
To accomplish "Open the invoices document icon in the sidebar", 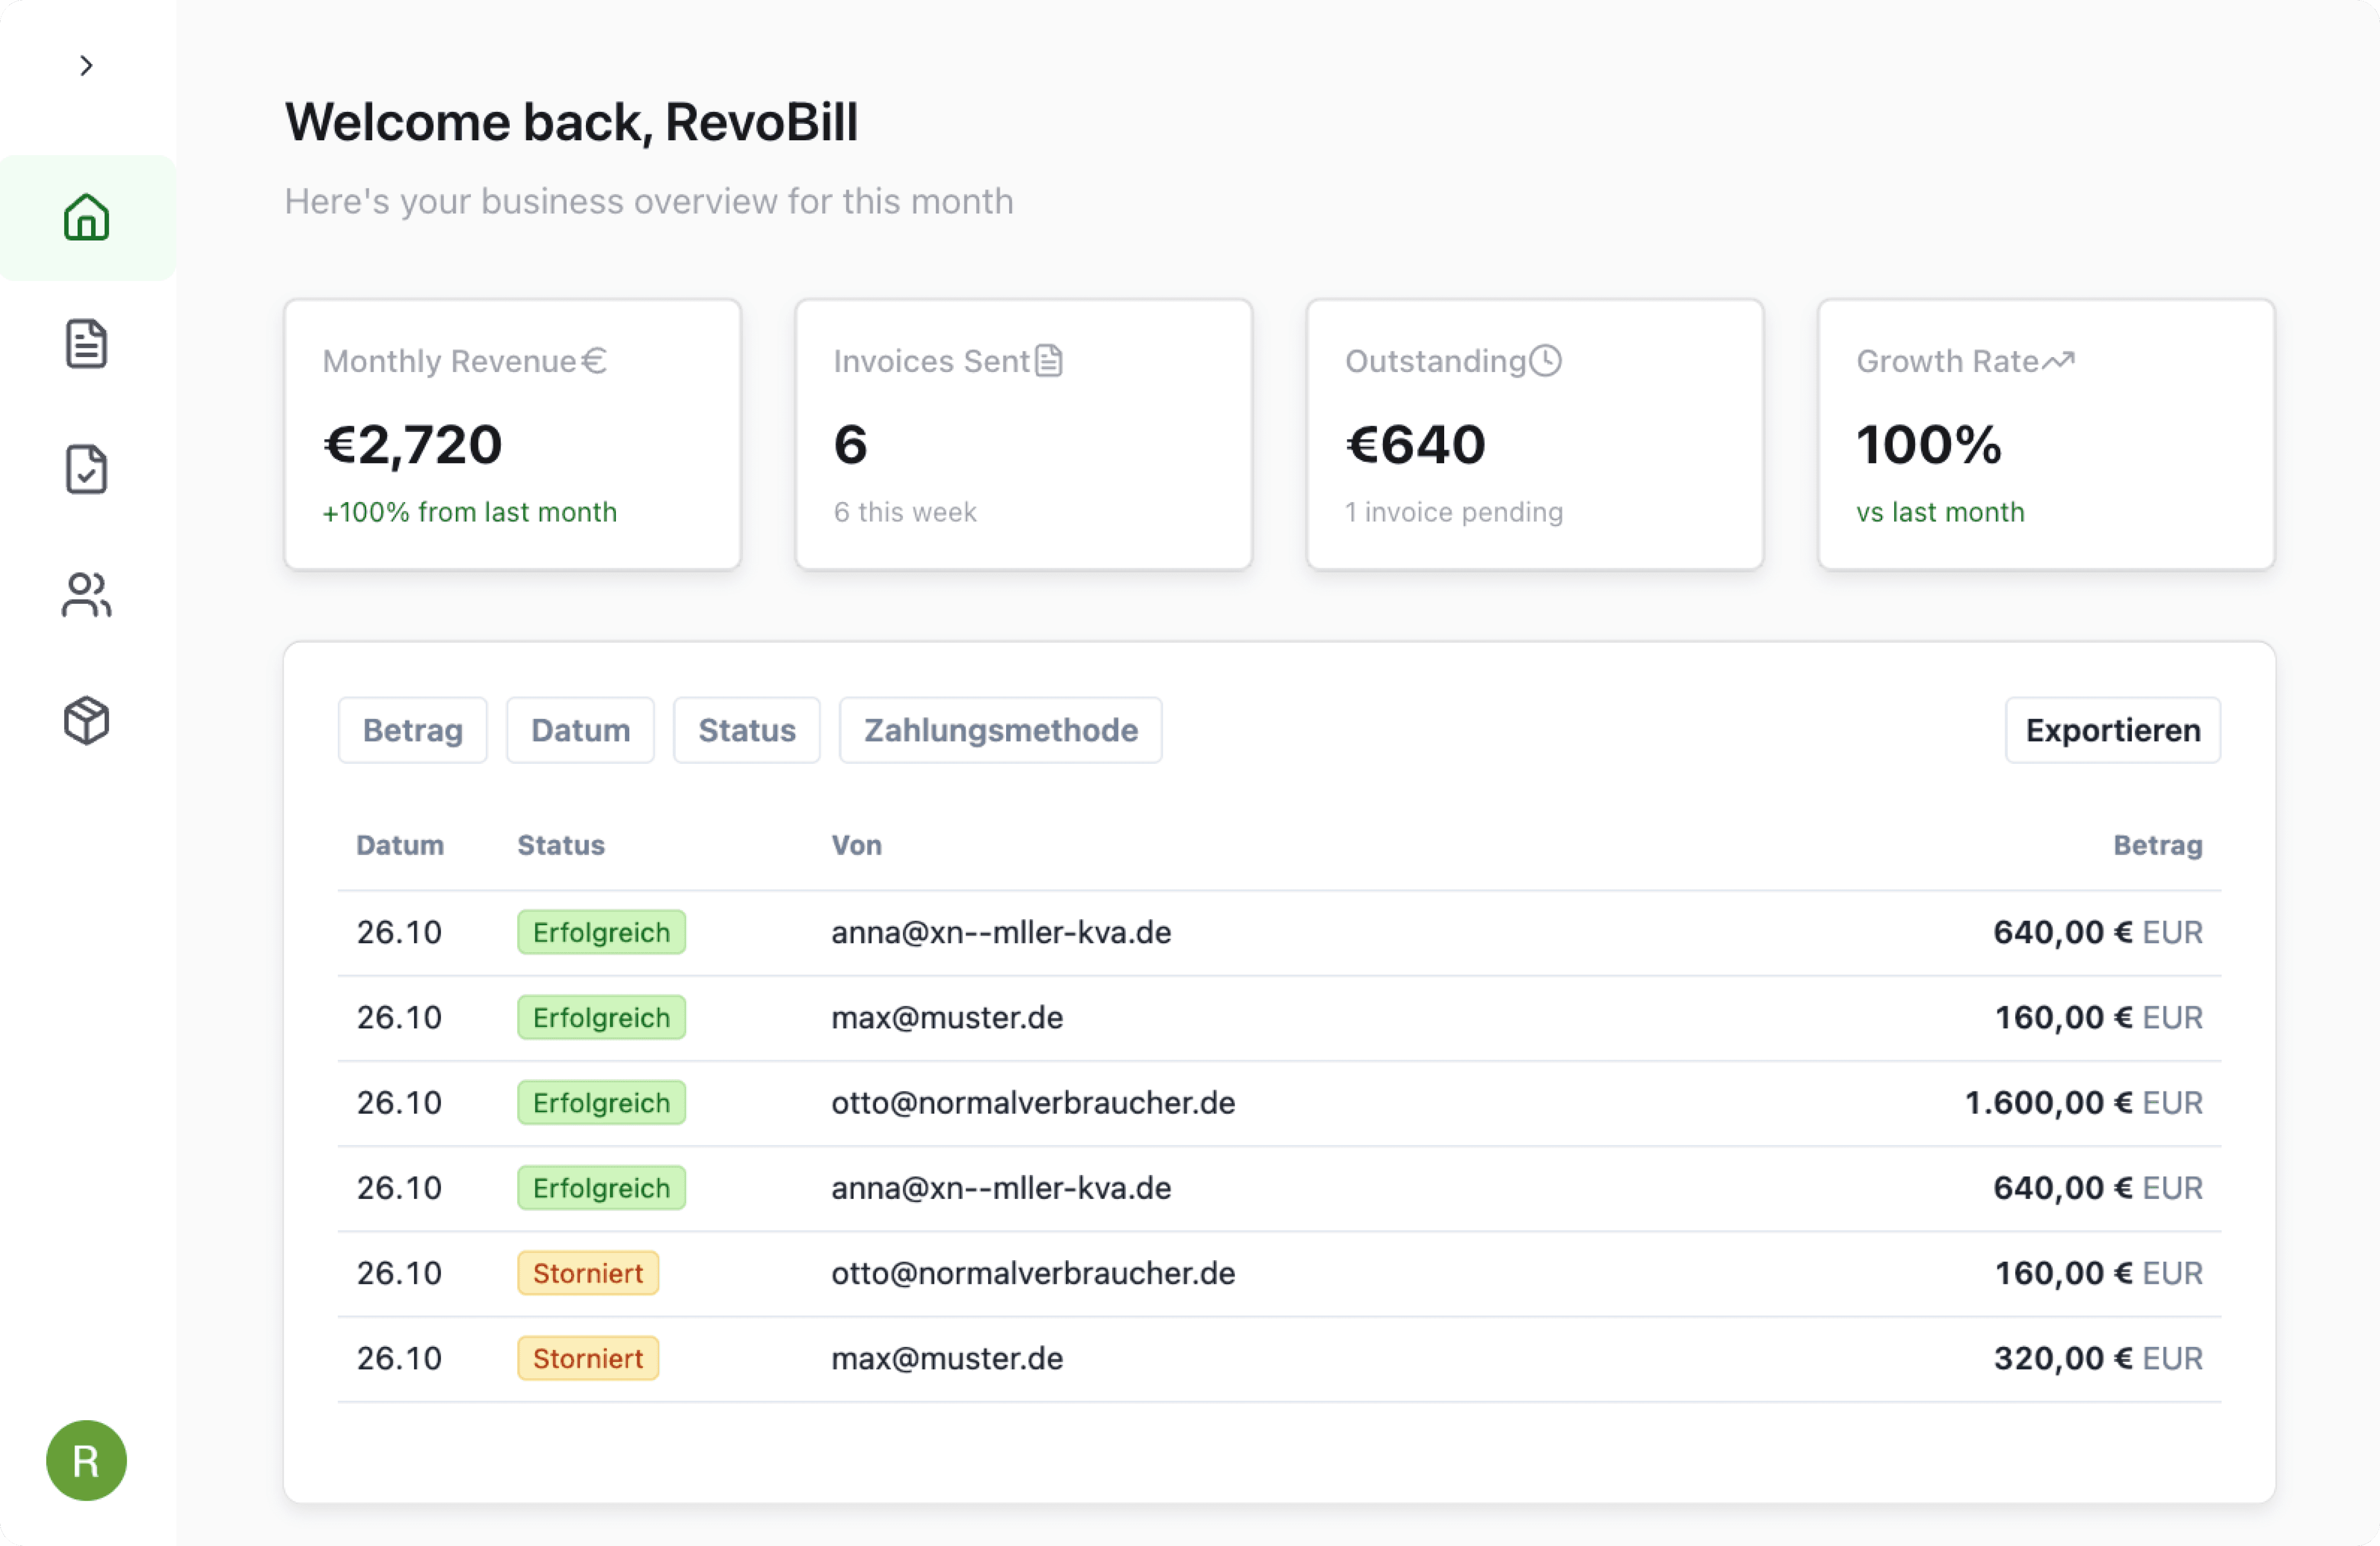I will (87, 344).
